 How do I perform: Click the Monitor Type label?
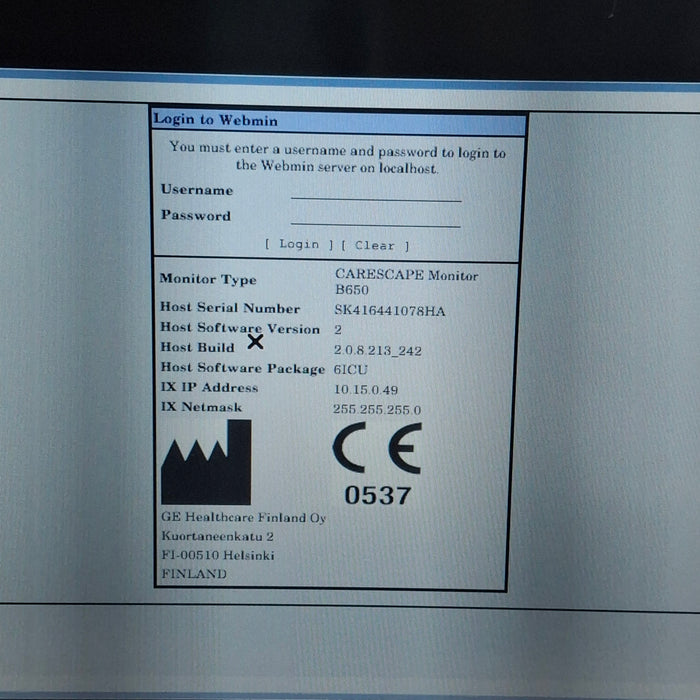click(208, 280)
